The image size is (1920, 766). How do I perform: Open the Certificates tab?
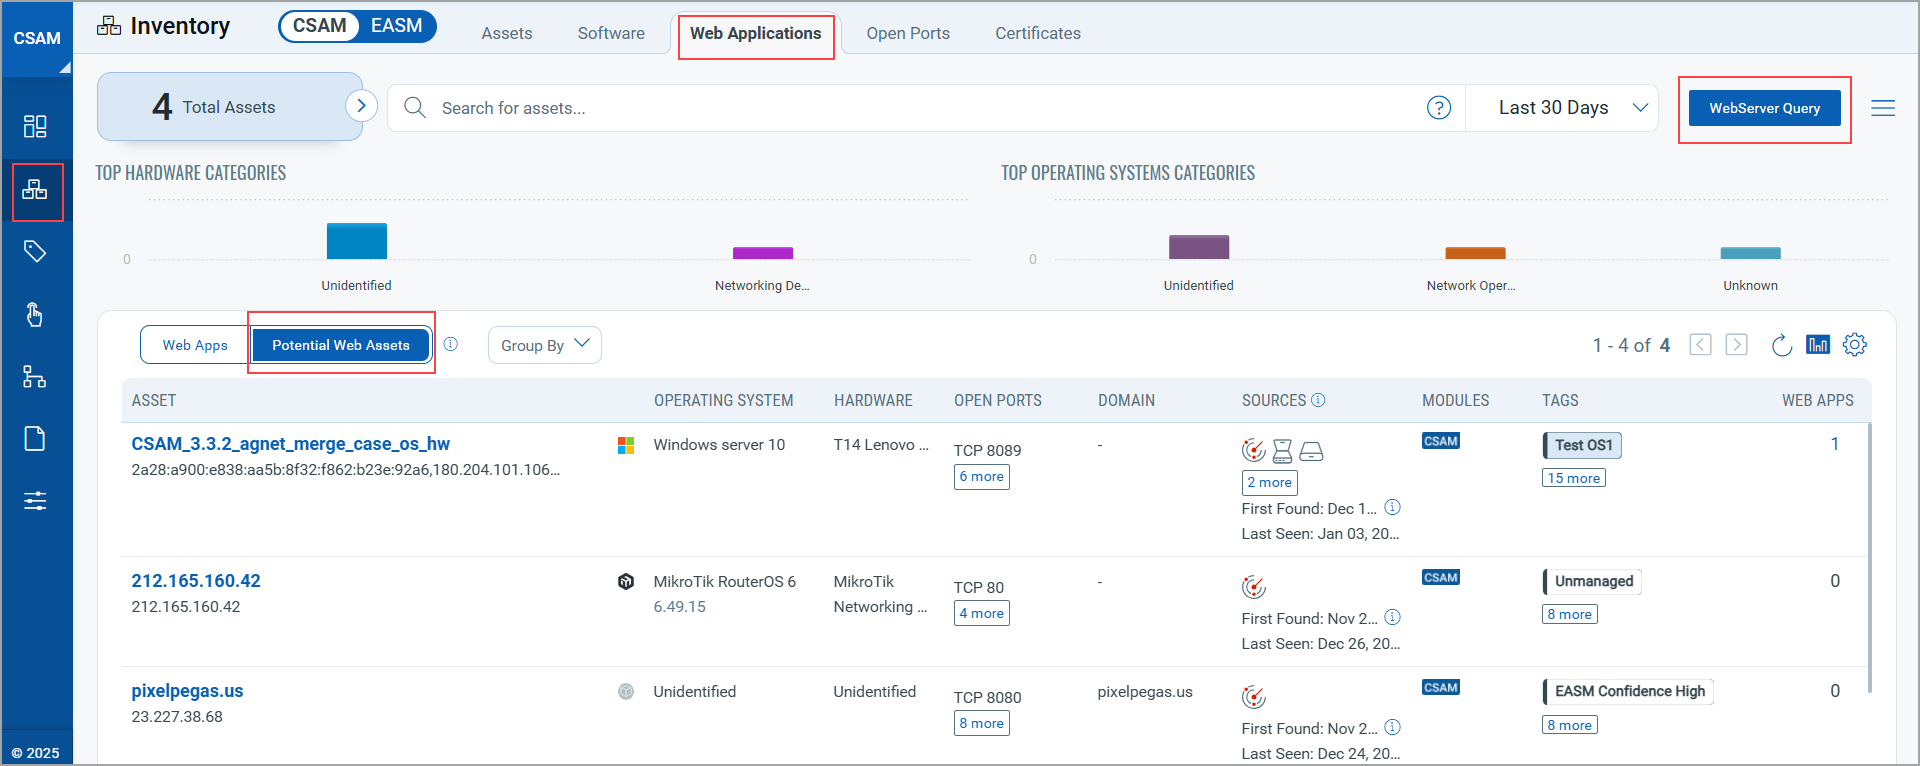[x=1038, y=33]
